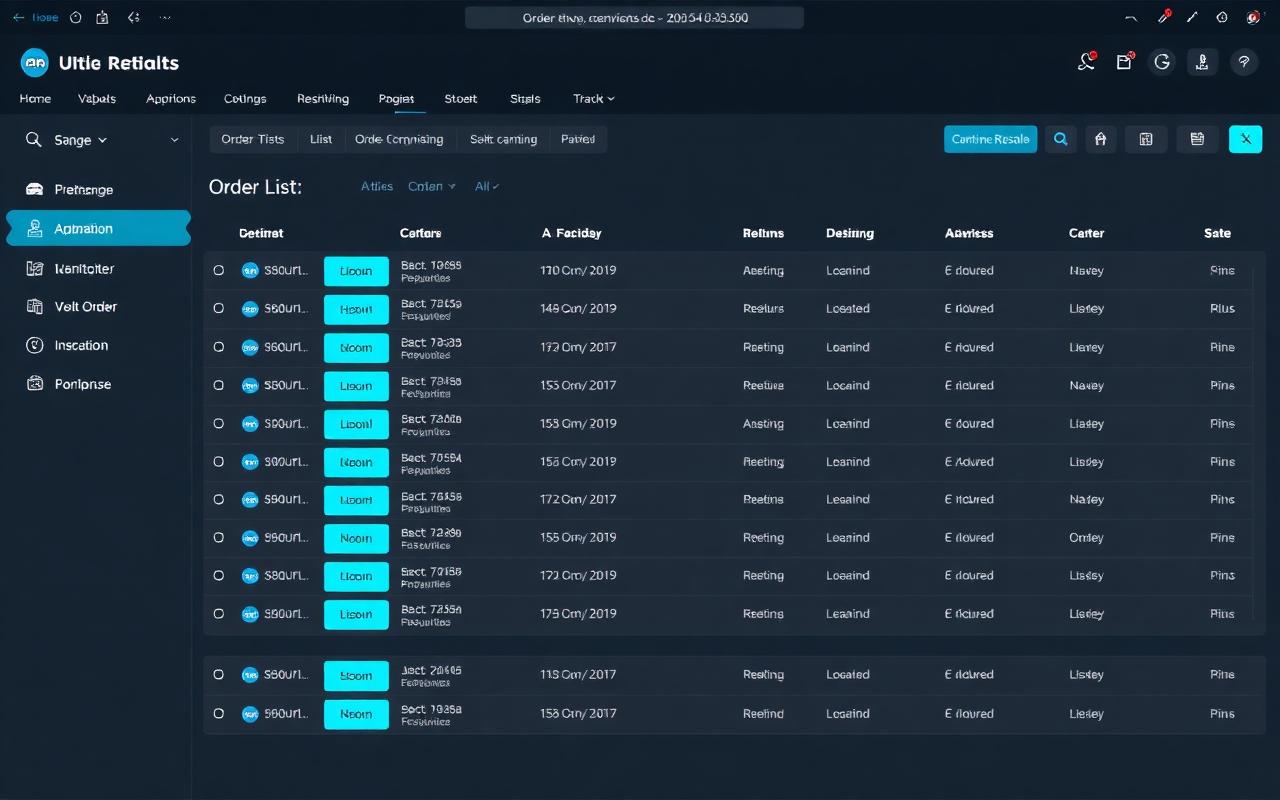Switch to the Resthiing tab
The width and height of the screenshot is (1280, 800).
coord(323,99)
